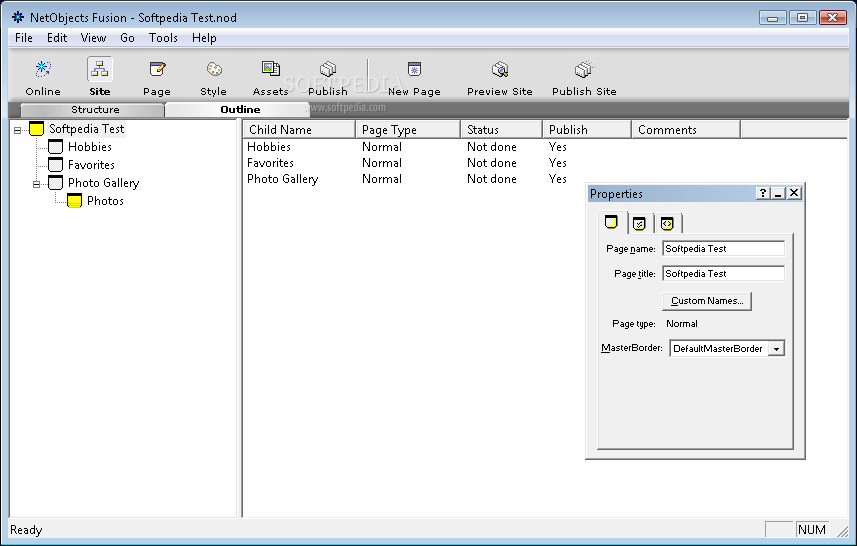
Task: Click Yes publish value for Favorites
Action: 557,163
